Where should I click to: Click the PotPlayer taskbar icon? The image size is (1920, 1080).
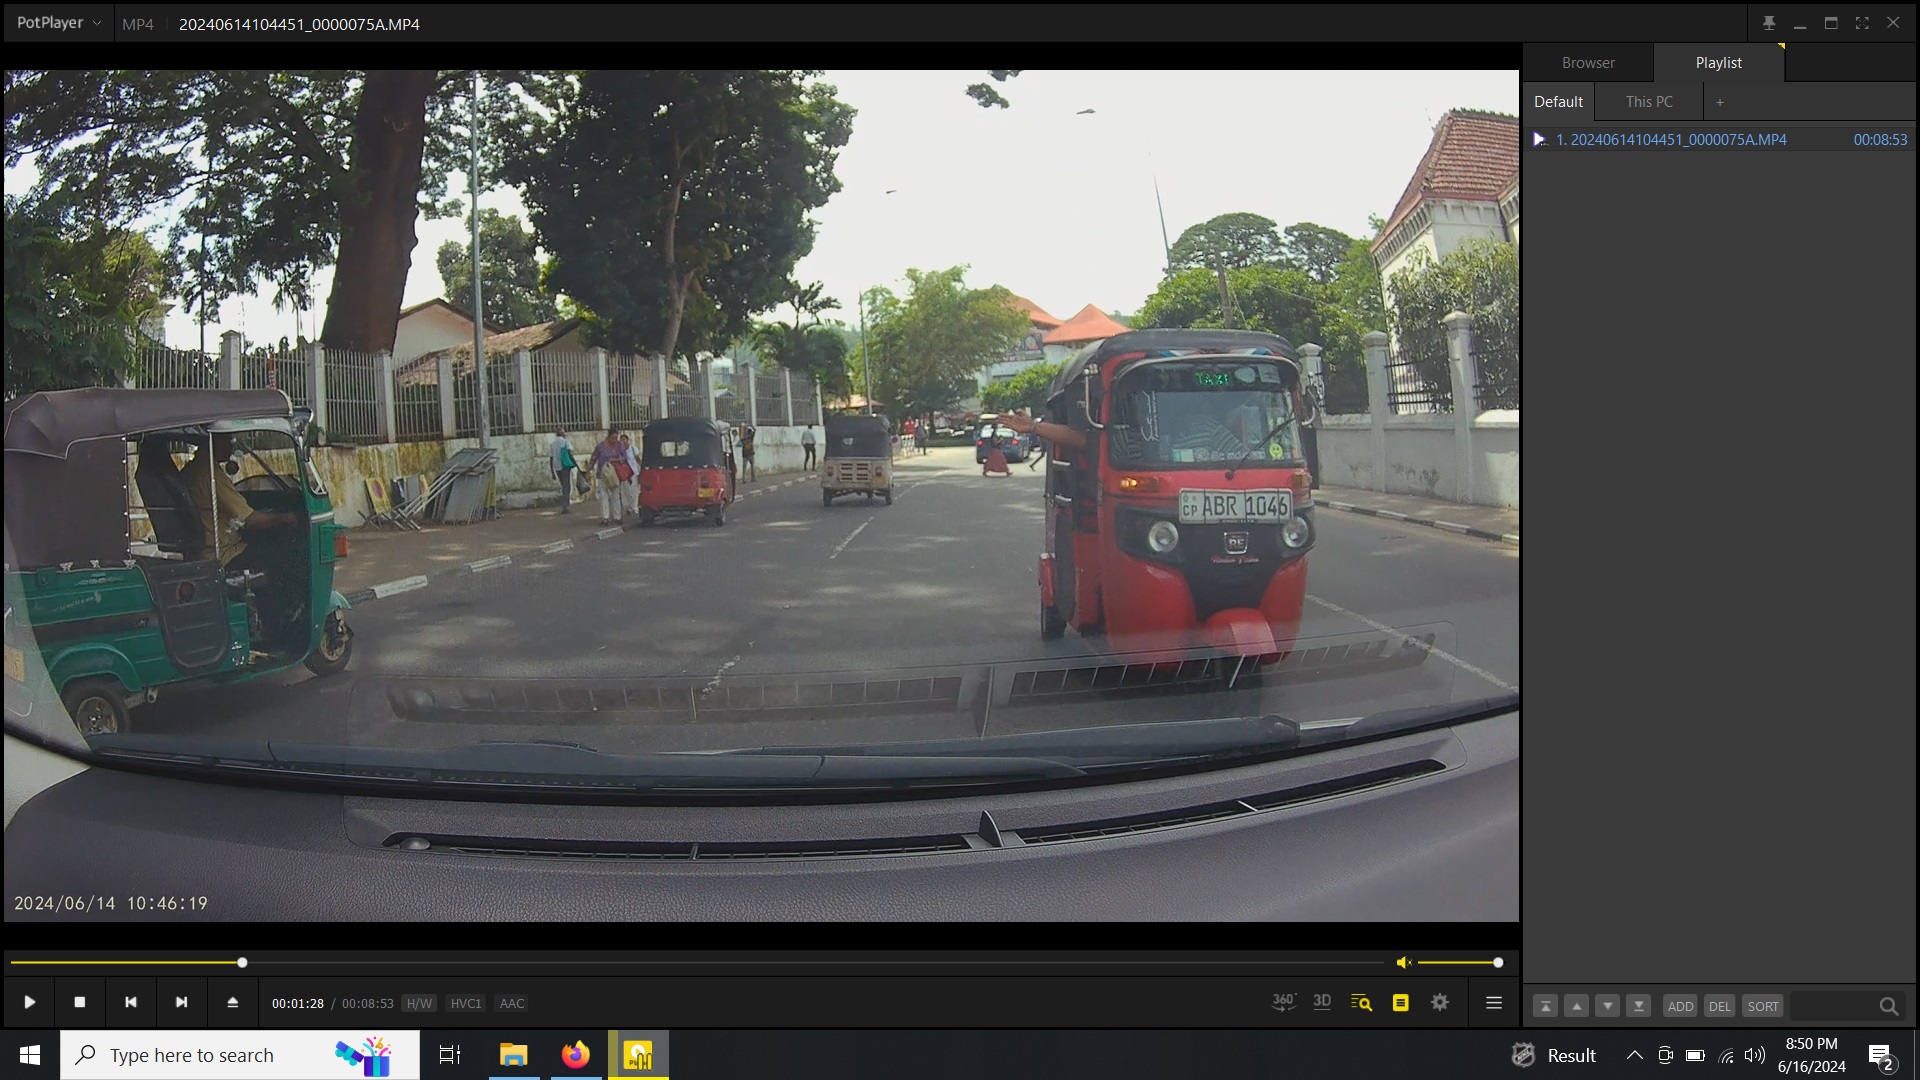(638, 1055)
